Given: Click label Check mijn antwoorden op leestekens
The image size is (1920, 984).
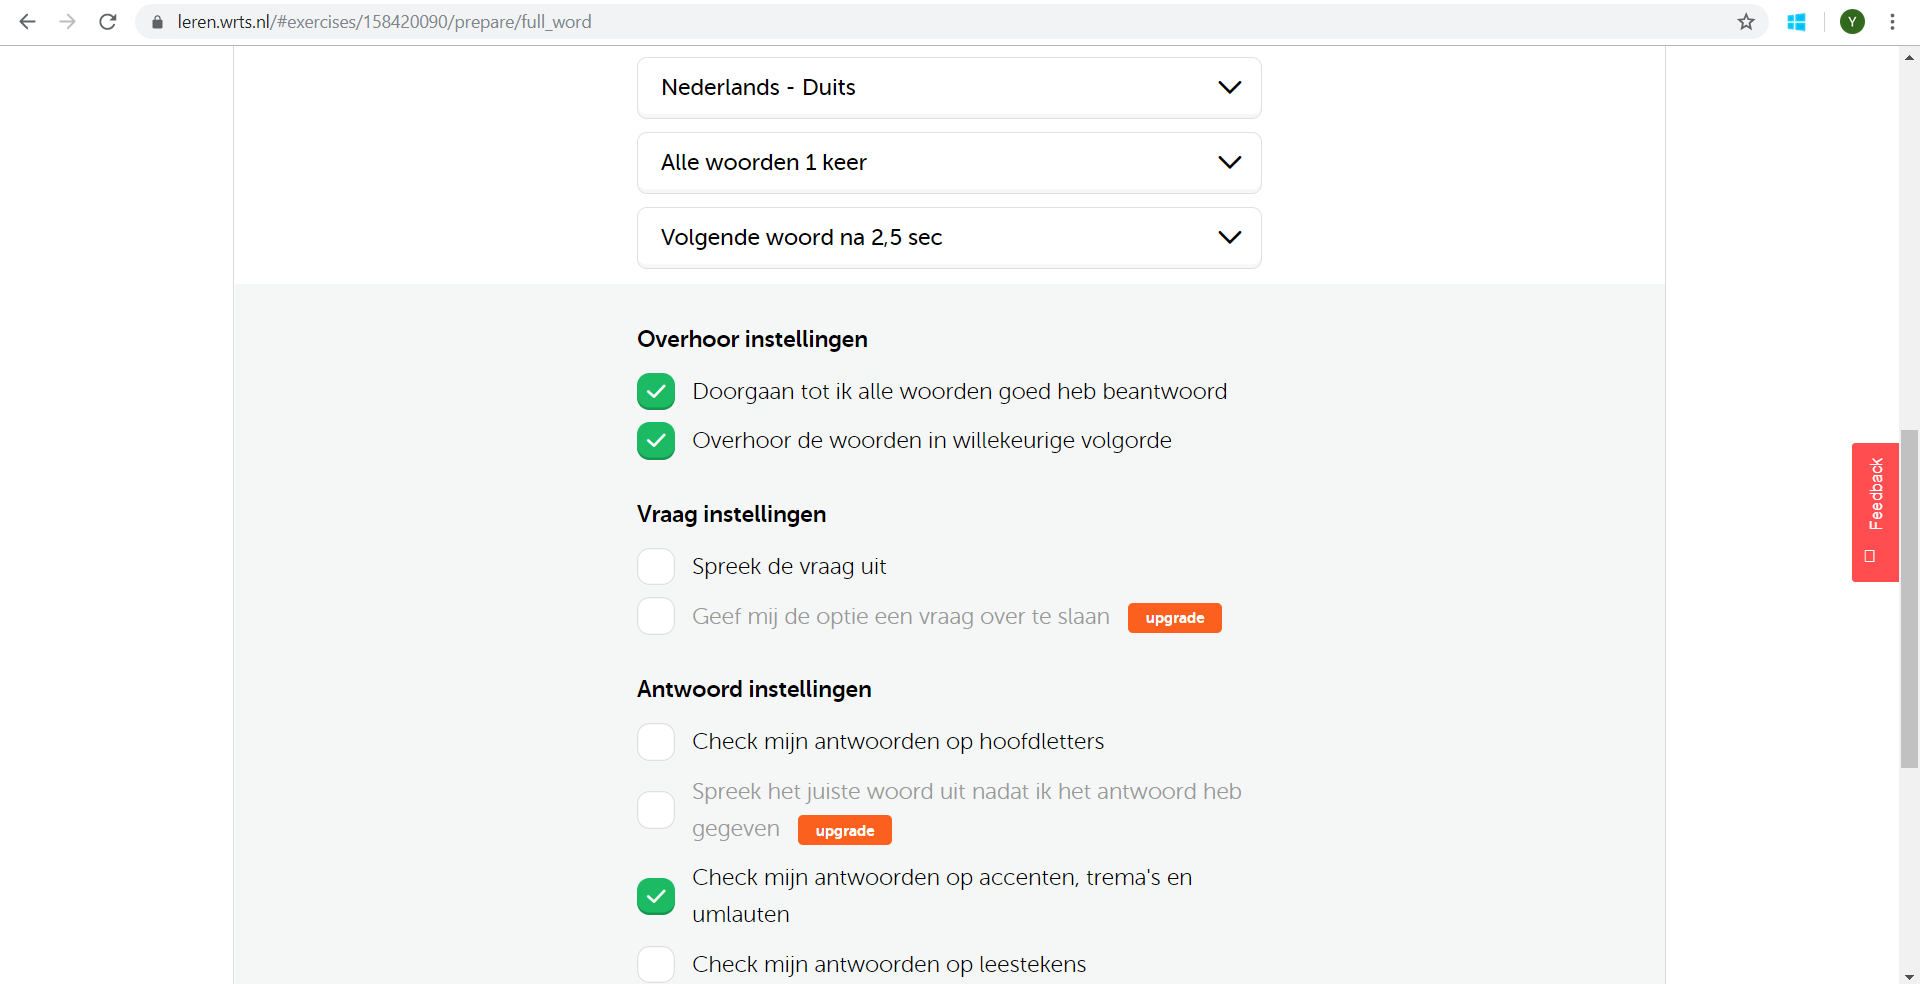Looking at the screenshot, I should click(889, 965).
